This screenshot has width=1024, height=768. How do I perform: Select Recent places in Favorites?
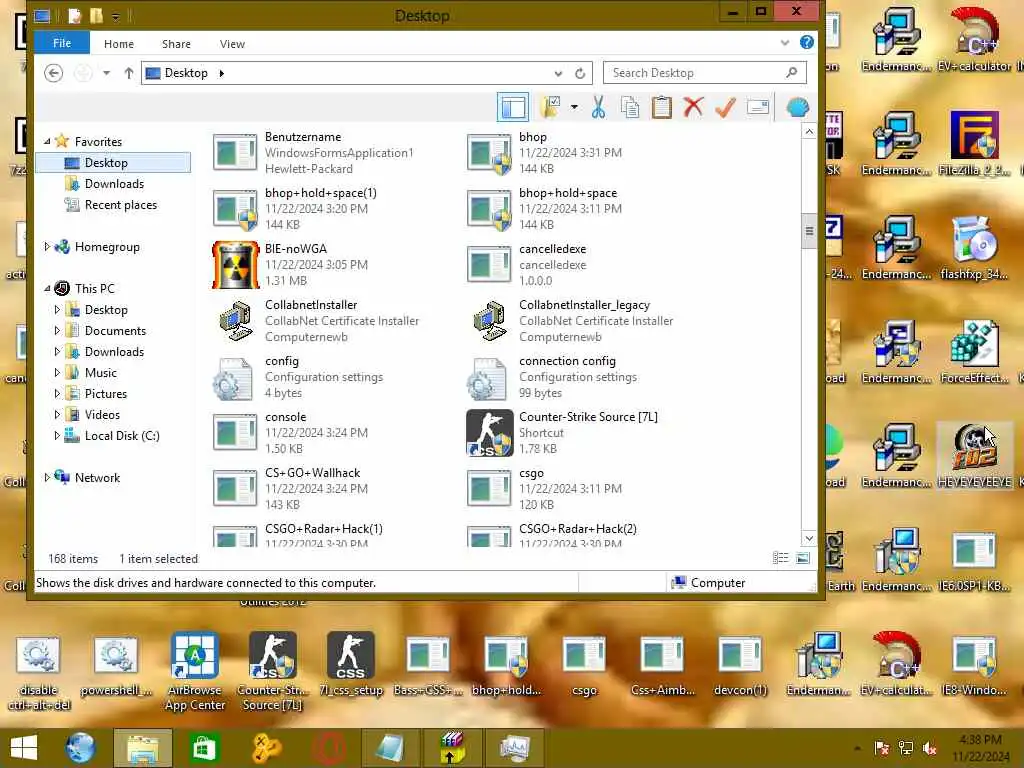click(x=121, y=204)
